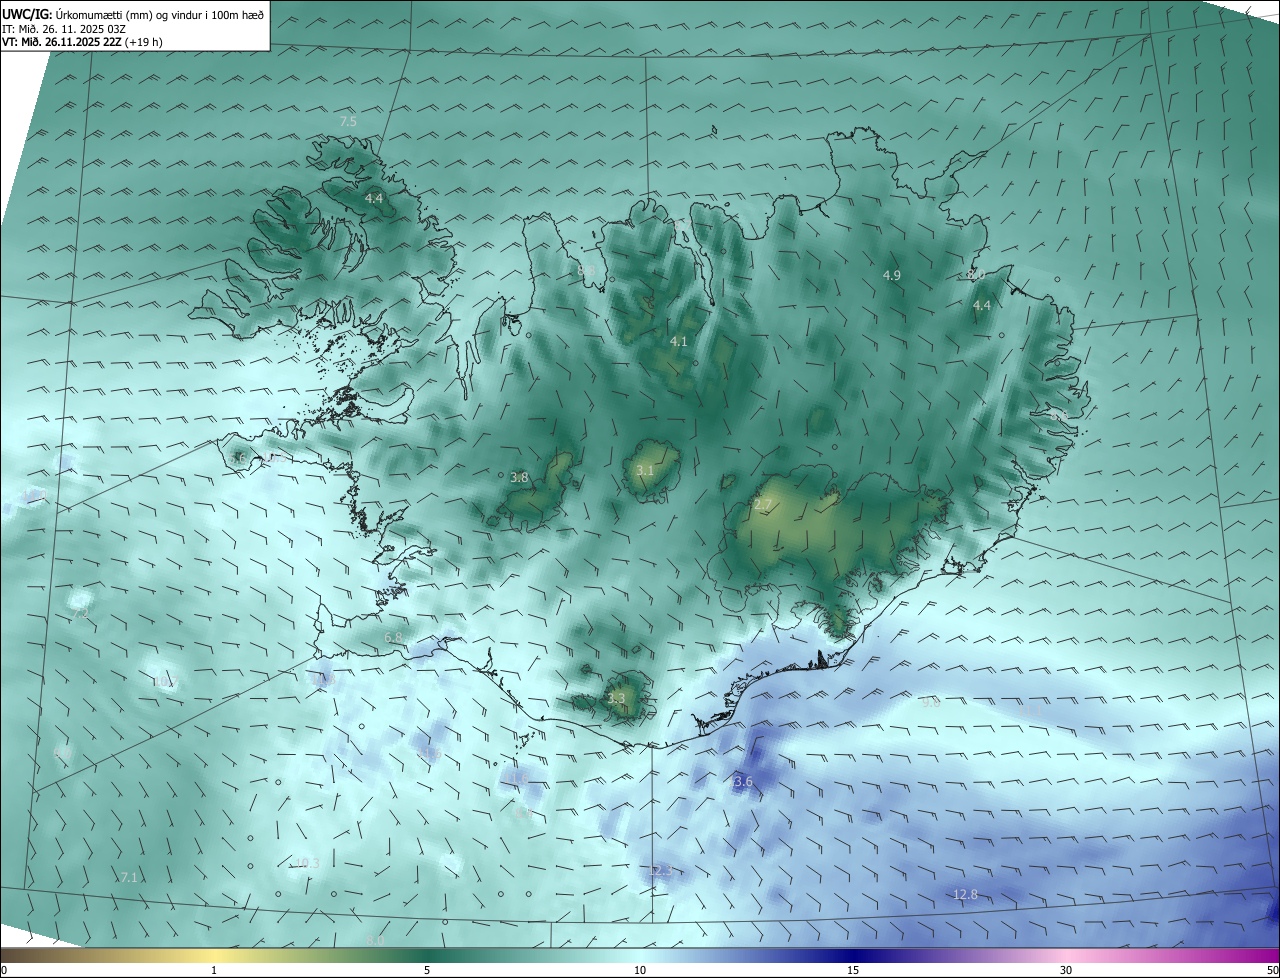Image resolution: width=1280 pixels, height=978 pixels.
Task: Click the 4.9 precipitable water value
Action: (x=892, y=275)
